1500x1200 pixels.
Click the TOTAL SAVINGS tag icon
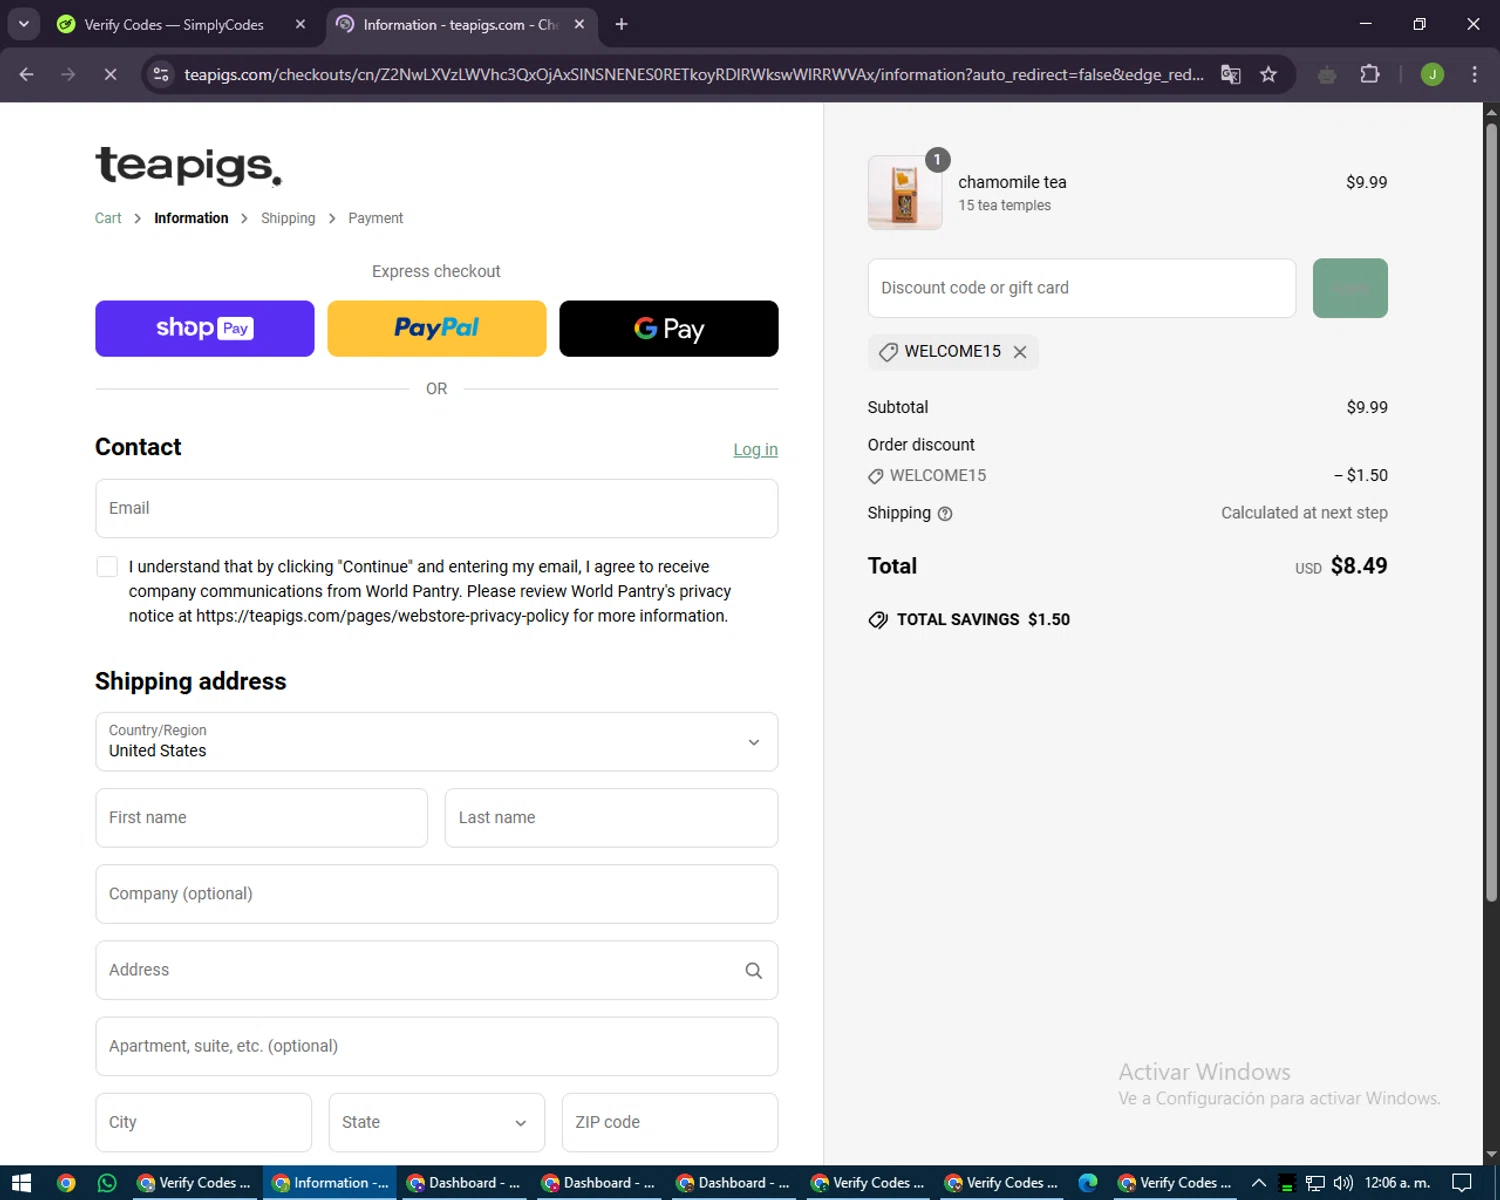coord(878,620)
